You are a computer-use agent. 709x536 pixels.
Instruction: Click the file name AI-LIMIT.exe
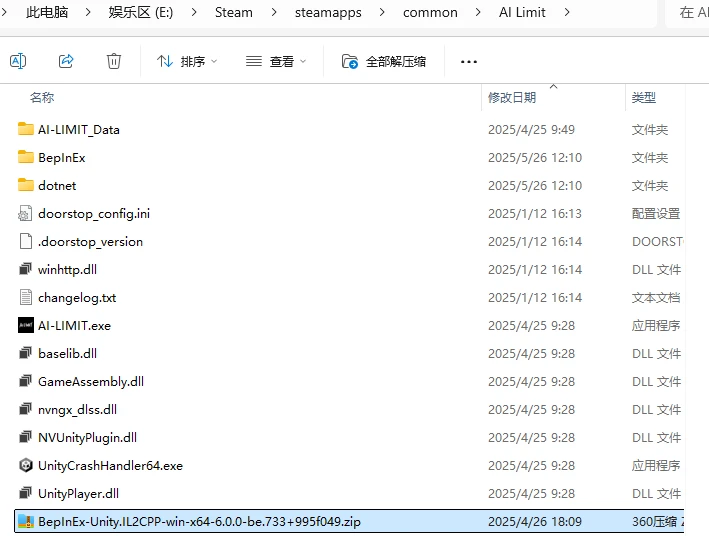point(74,326)
